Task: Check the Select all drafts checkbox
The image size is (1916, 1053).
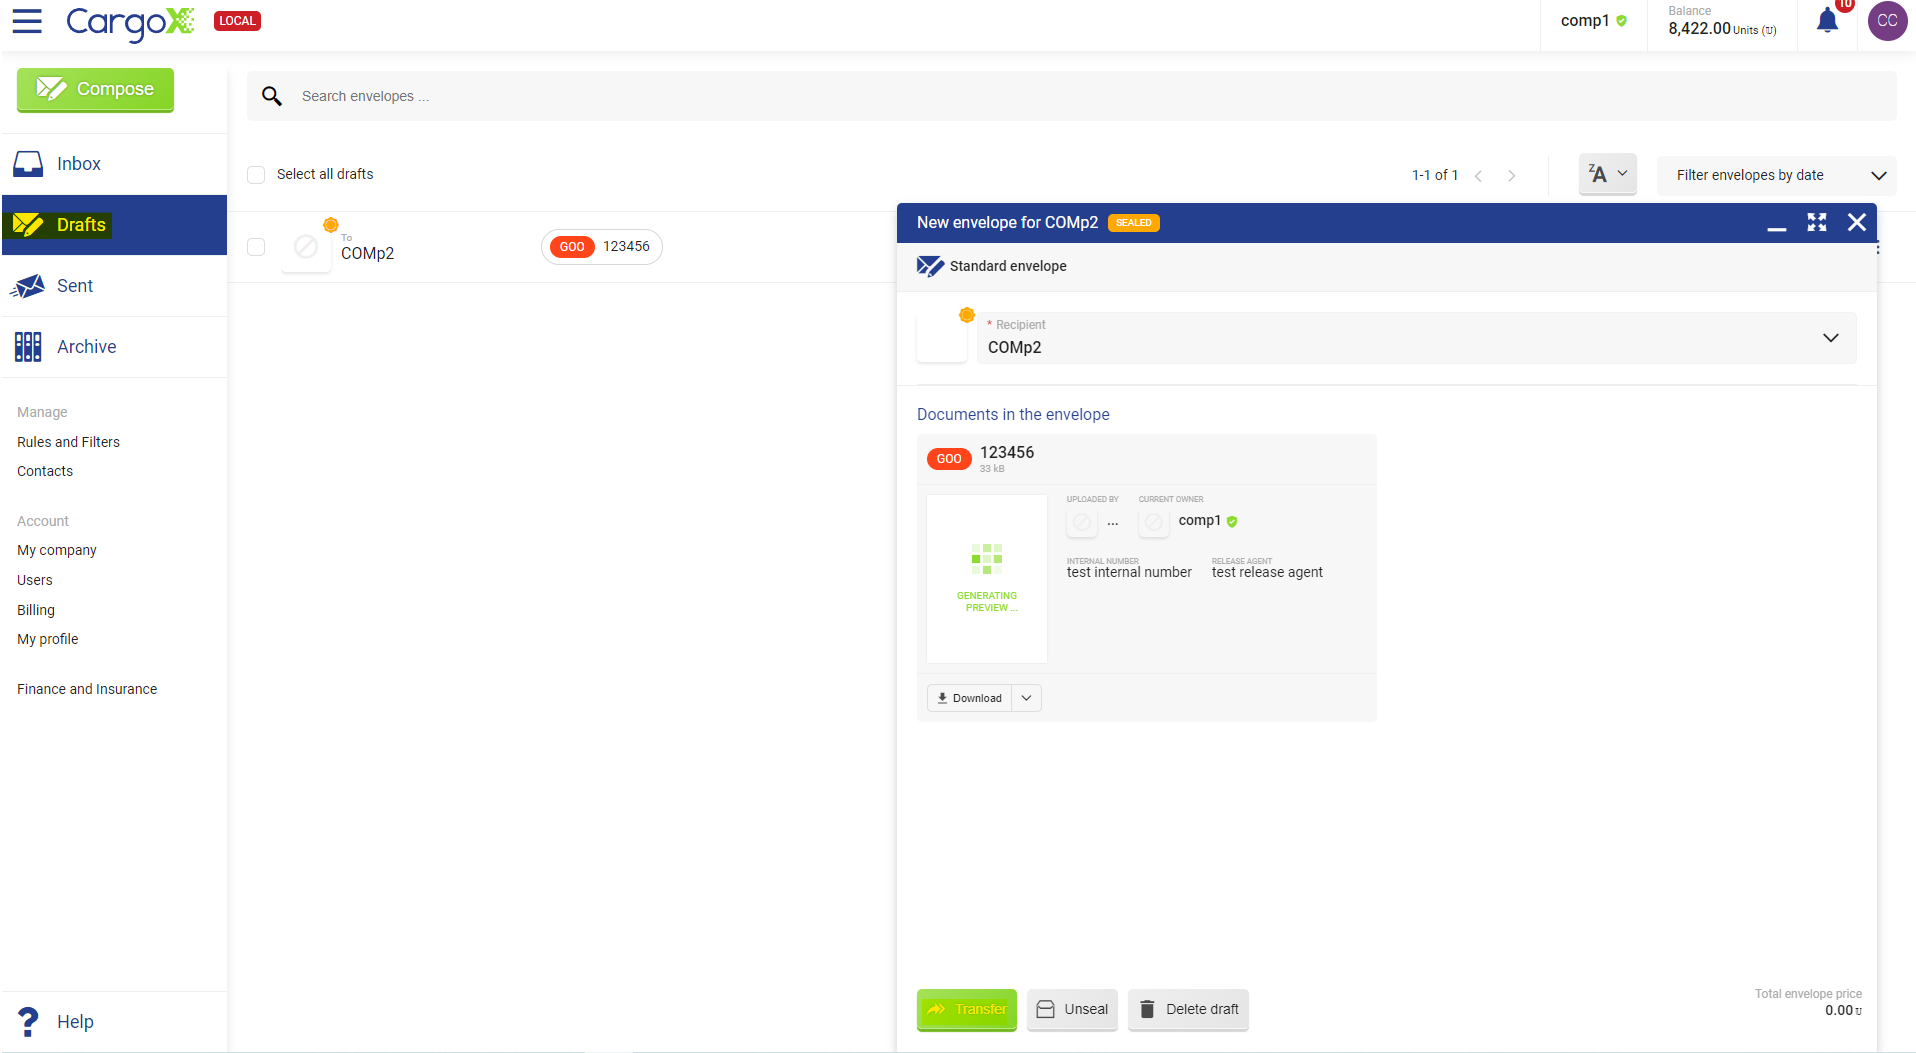Action: 256,175
